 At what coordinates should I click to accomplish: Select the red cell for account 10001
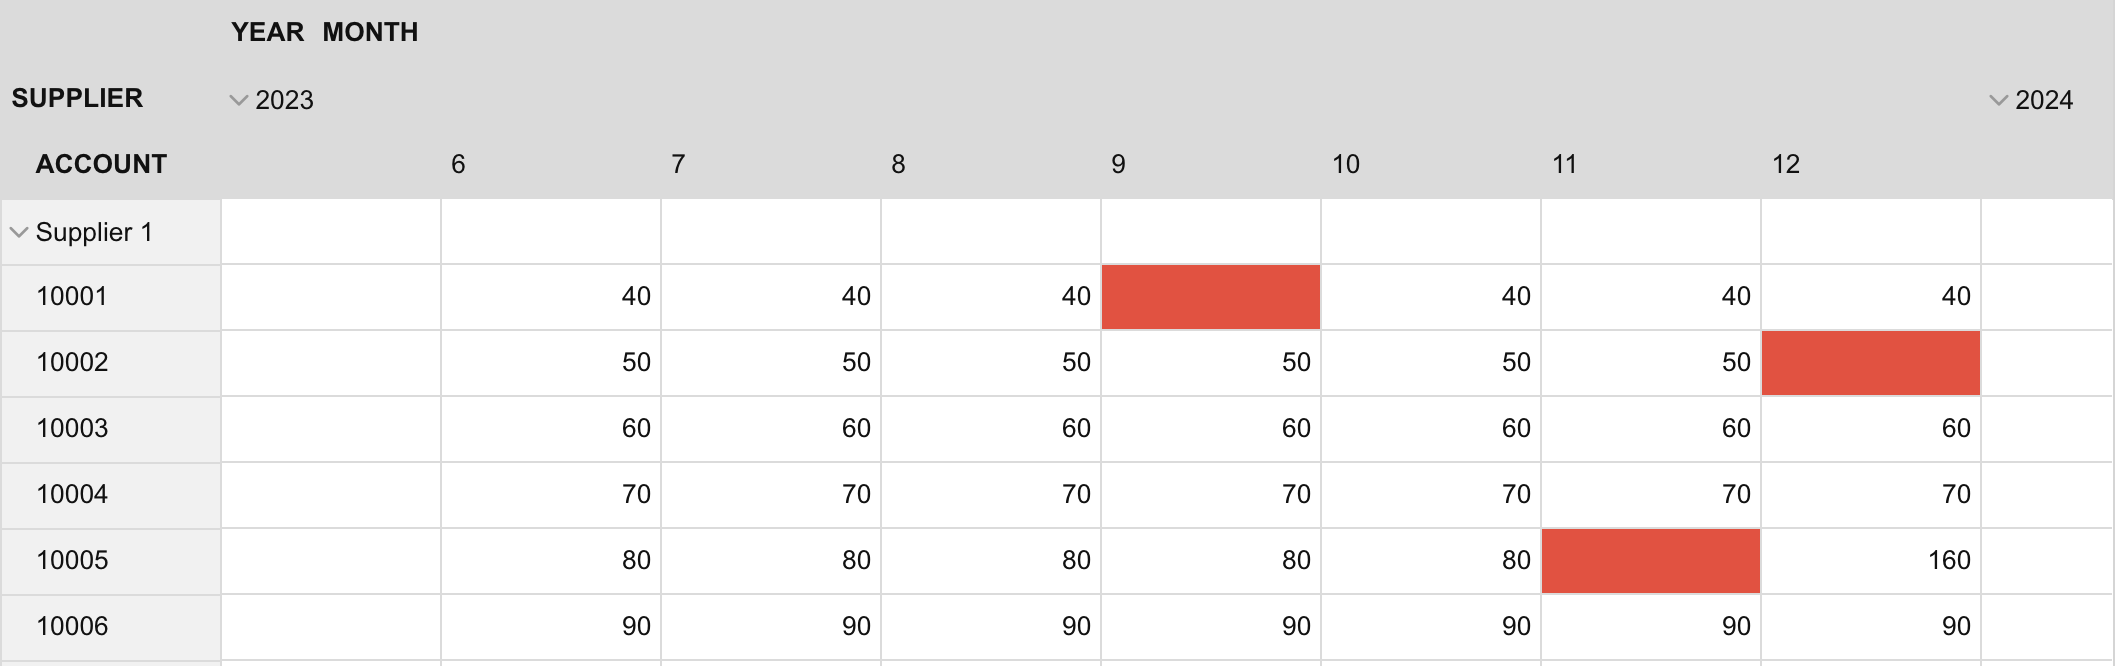(x=1210, y=297)
